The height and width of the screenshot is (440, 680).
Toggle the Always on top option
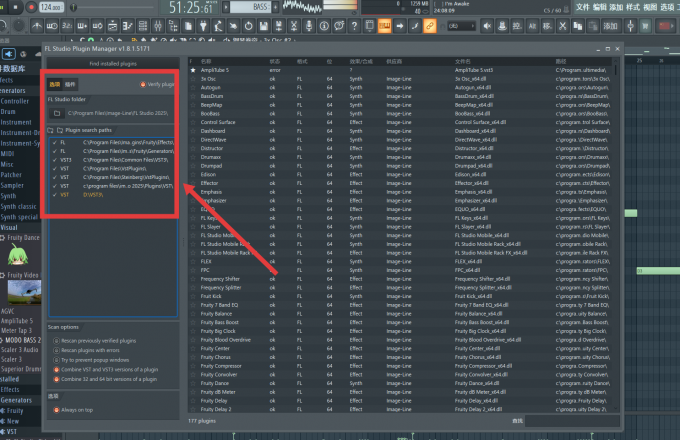(x=56, y=410)
